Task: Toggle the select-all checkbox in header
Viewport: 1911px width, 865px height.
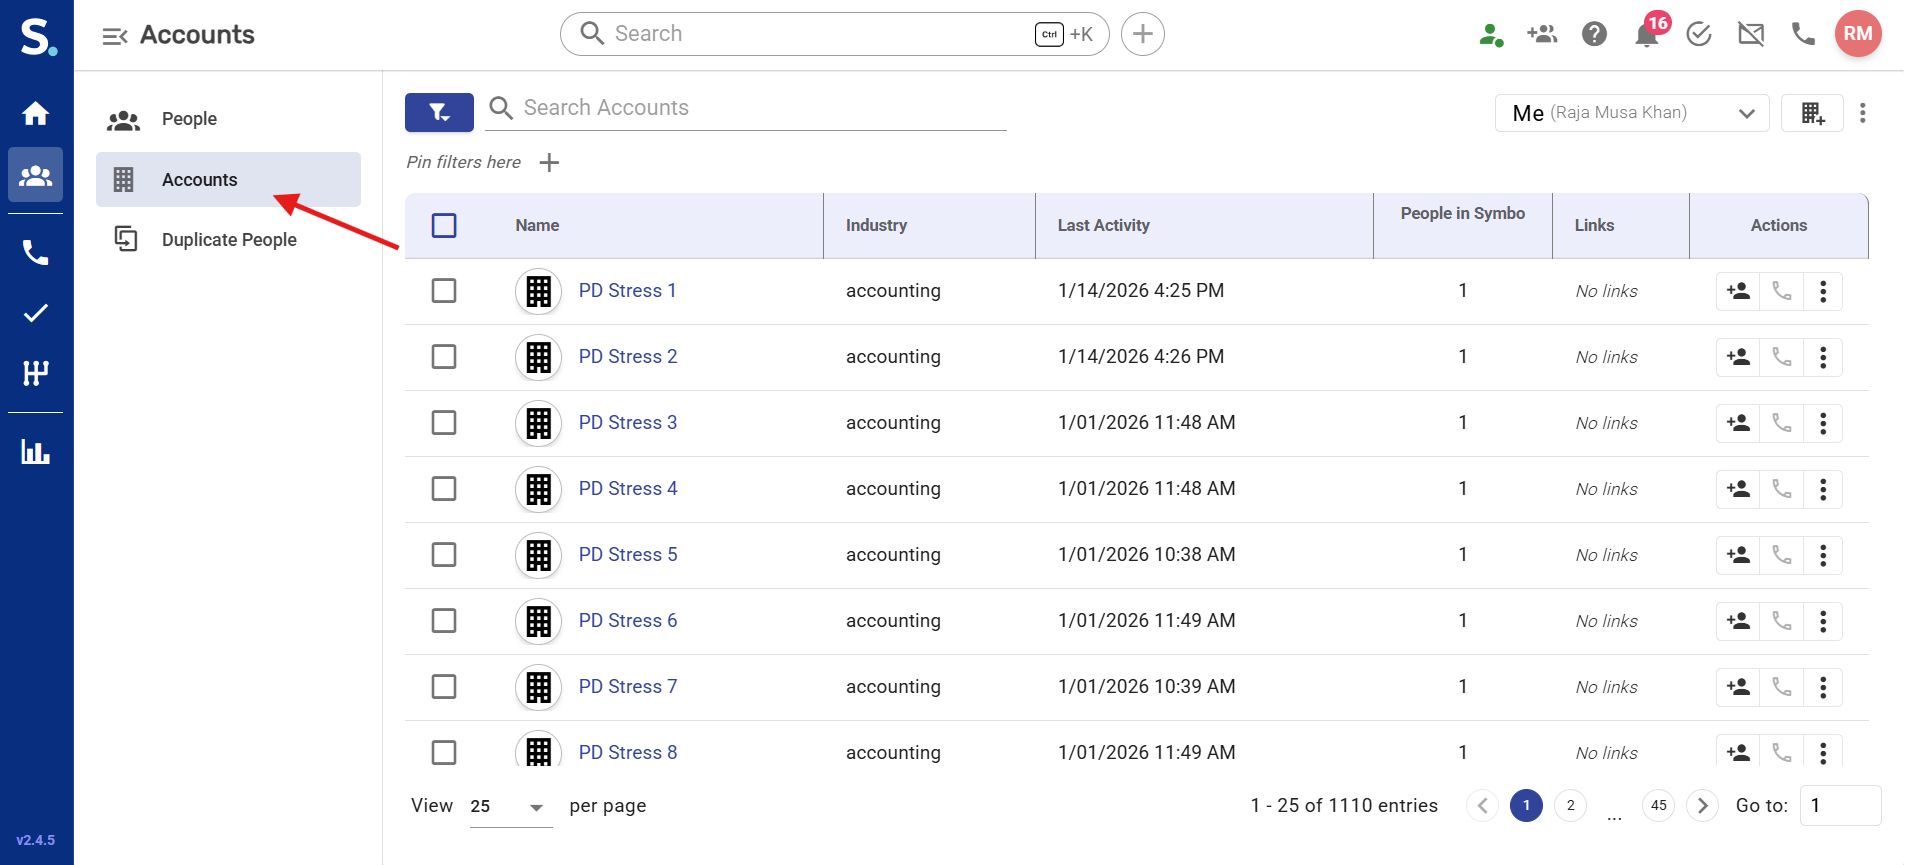Action: pos(444,226)
